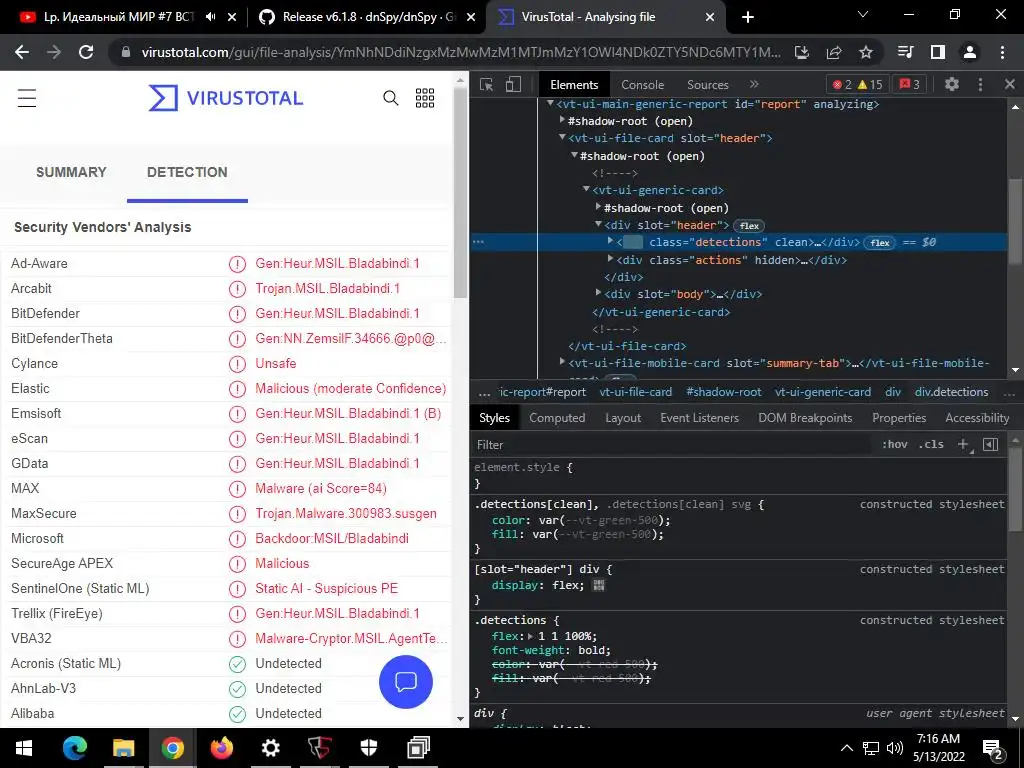Toggle Chrome side panel
1024x768 pixels.
938,52
